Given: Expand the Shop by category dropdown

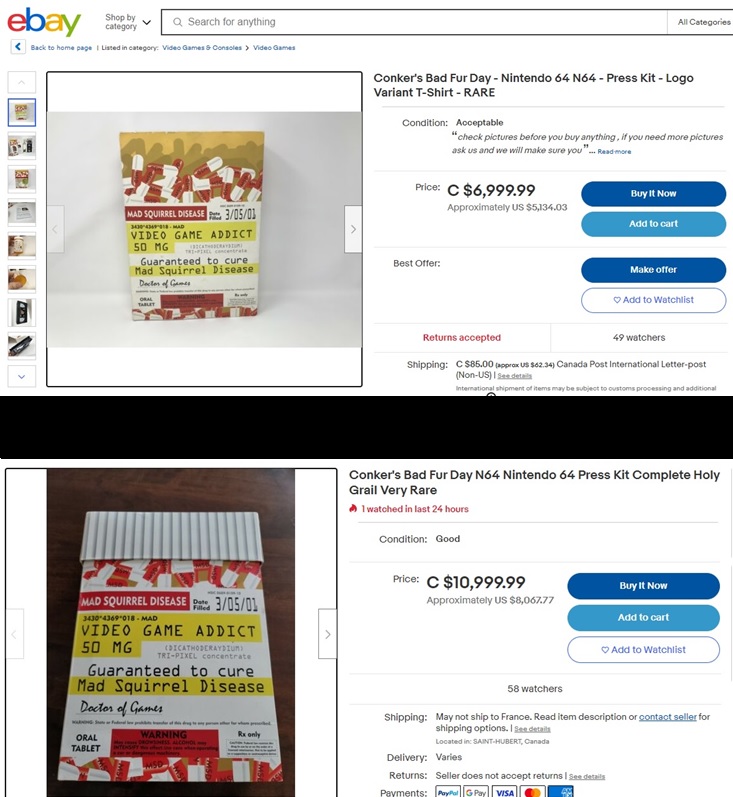Looking at the screenshot, I should coord(128,22).
